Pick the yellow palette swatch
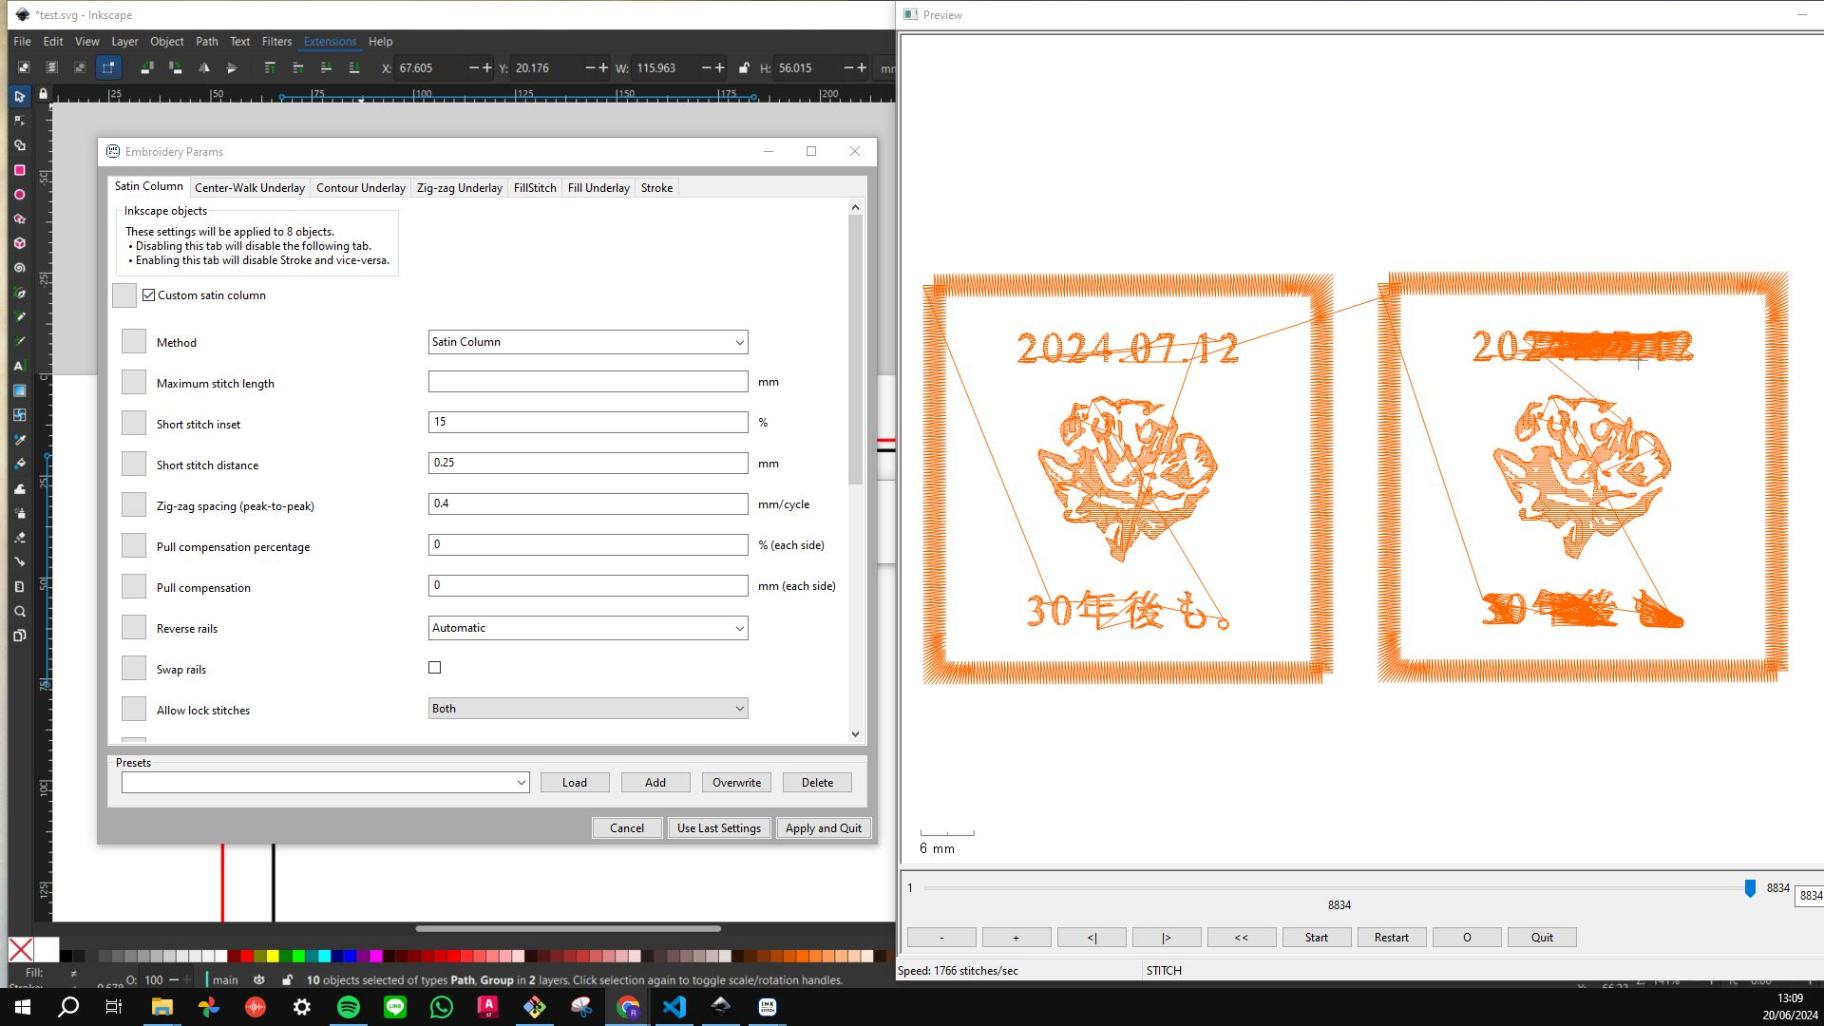The image size is (1824, 1026). pos(272,956)
